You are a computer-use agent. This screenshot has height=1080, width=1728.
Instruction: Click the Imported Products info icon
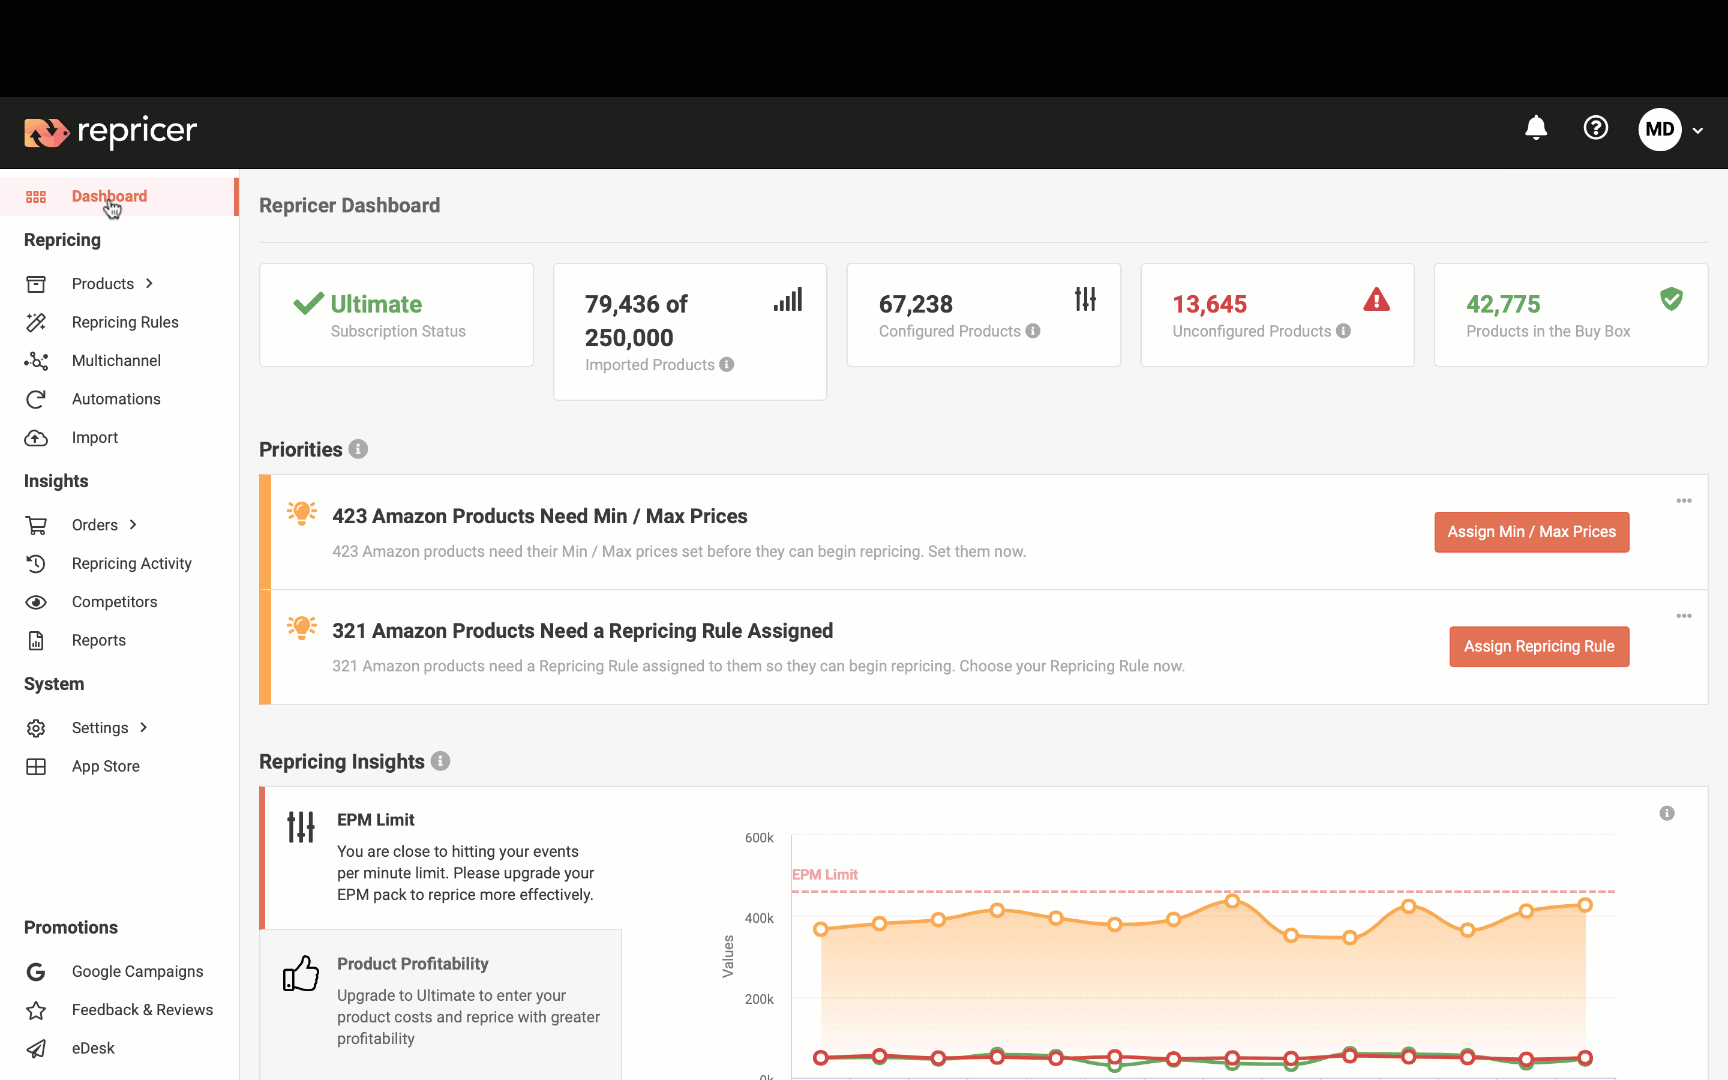[x=727, y=365]
